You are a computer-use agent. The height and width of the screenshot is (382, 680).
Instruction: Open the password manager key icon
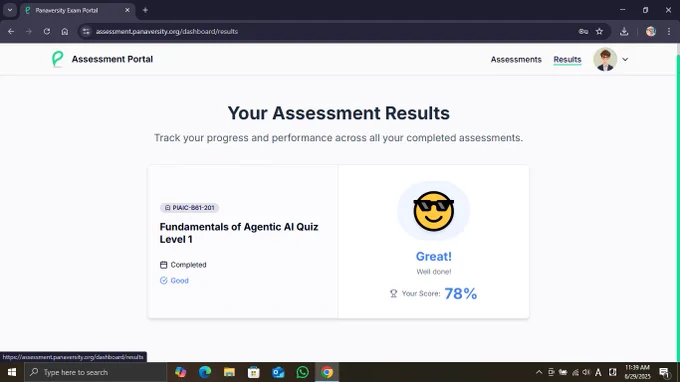click(x=583, y=31)
